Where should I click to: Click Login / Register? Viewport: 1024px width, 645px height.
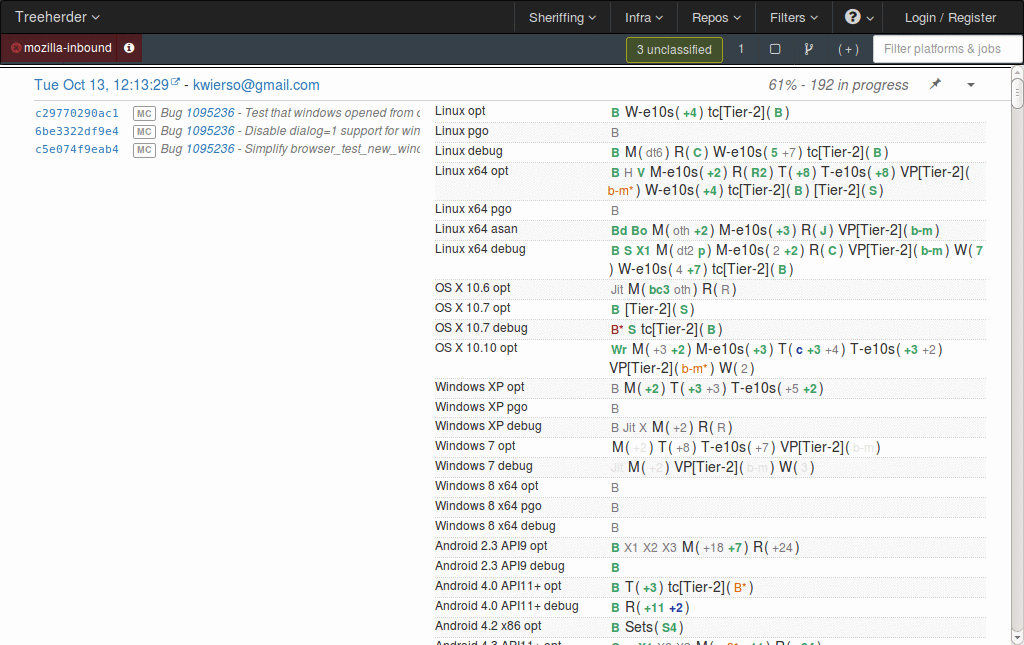(x=950, y=18)
